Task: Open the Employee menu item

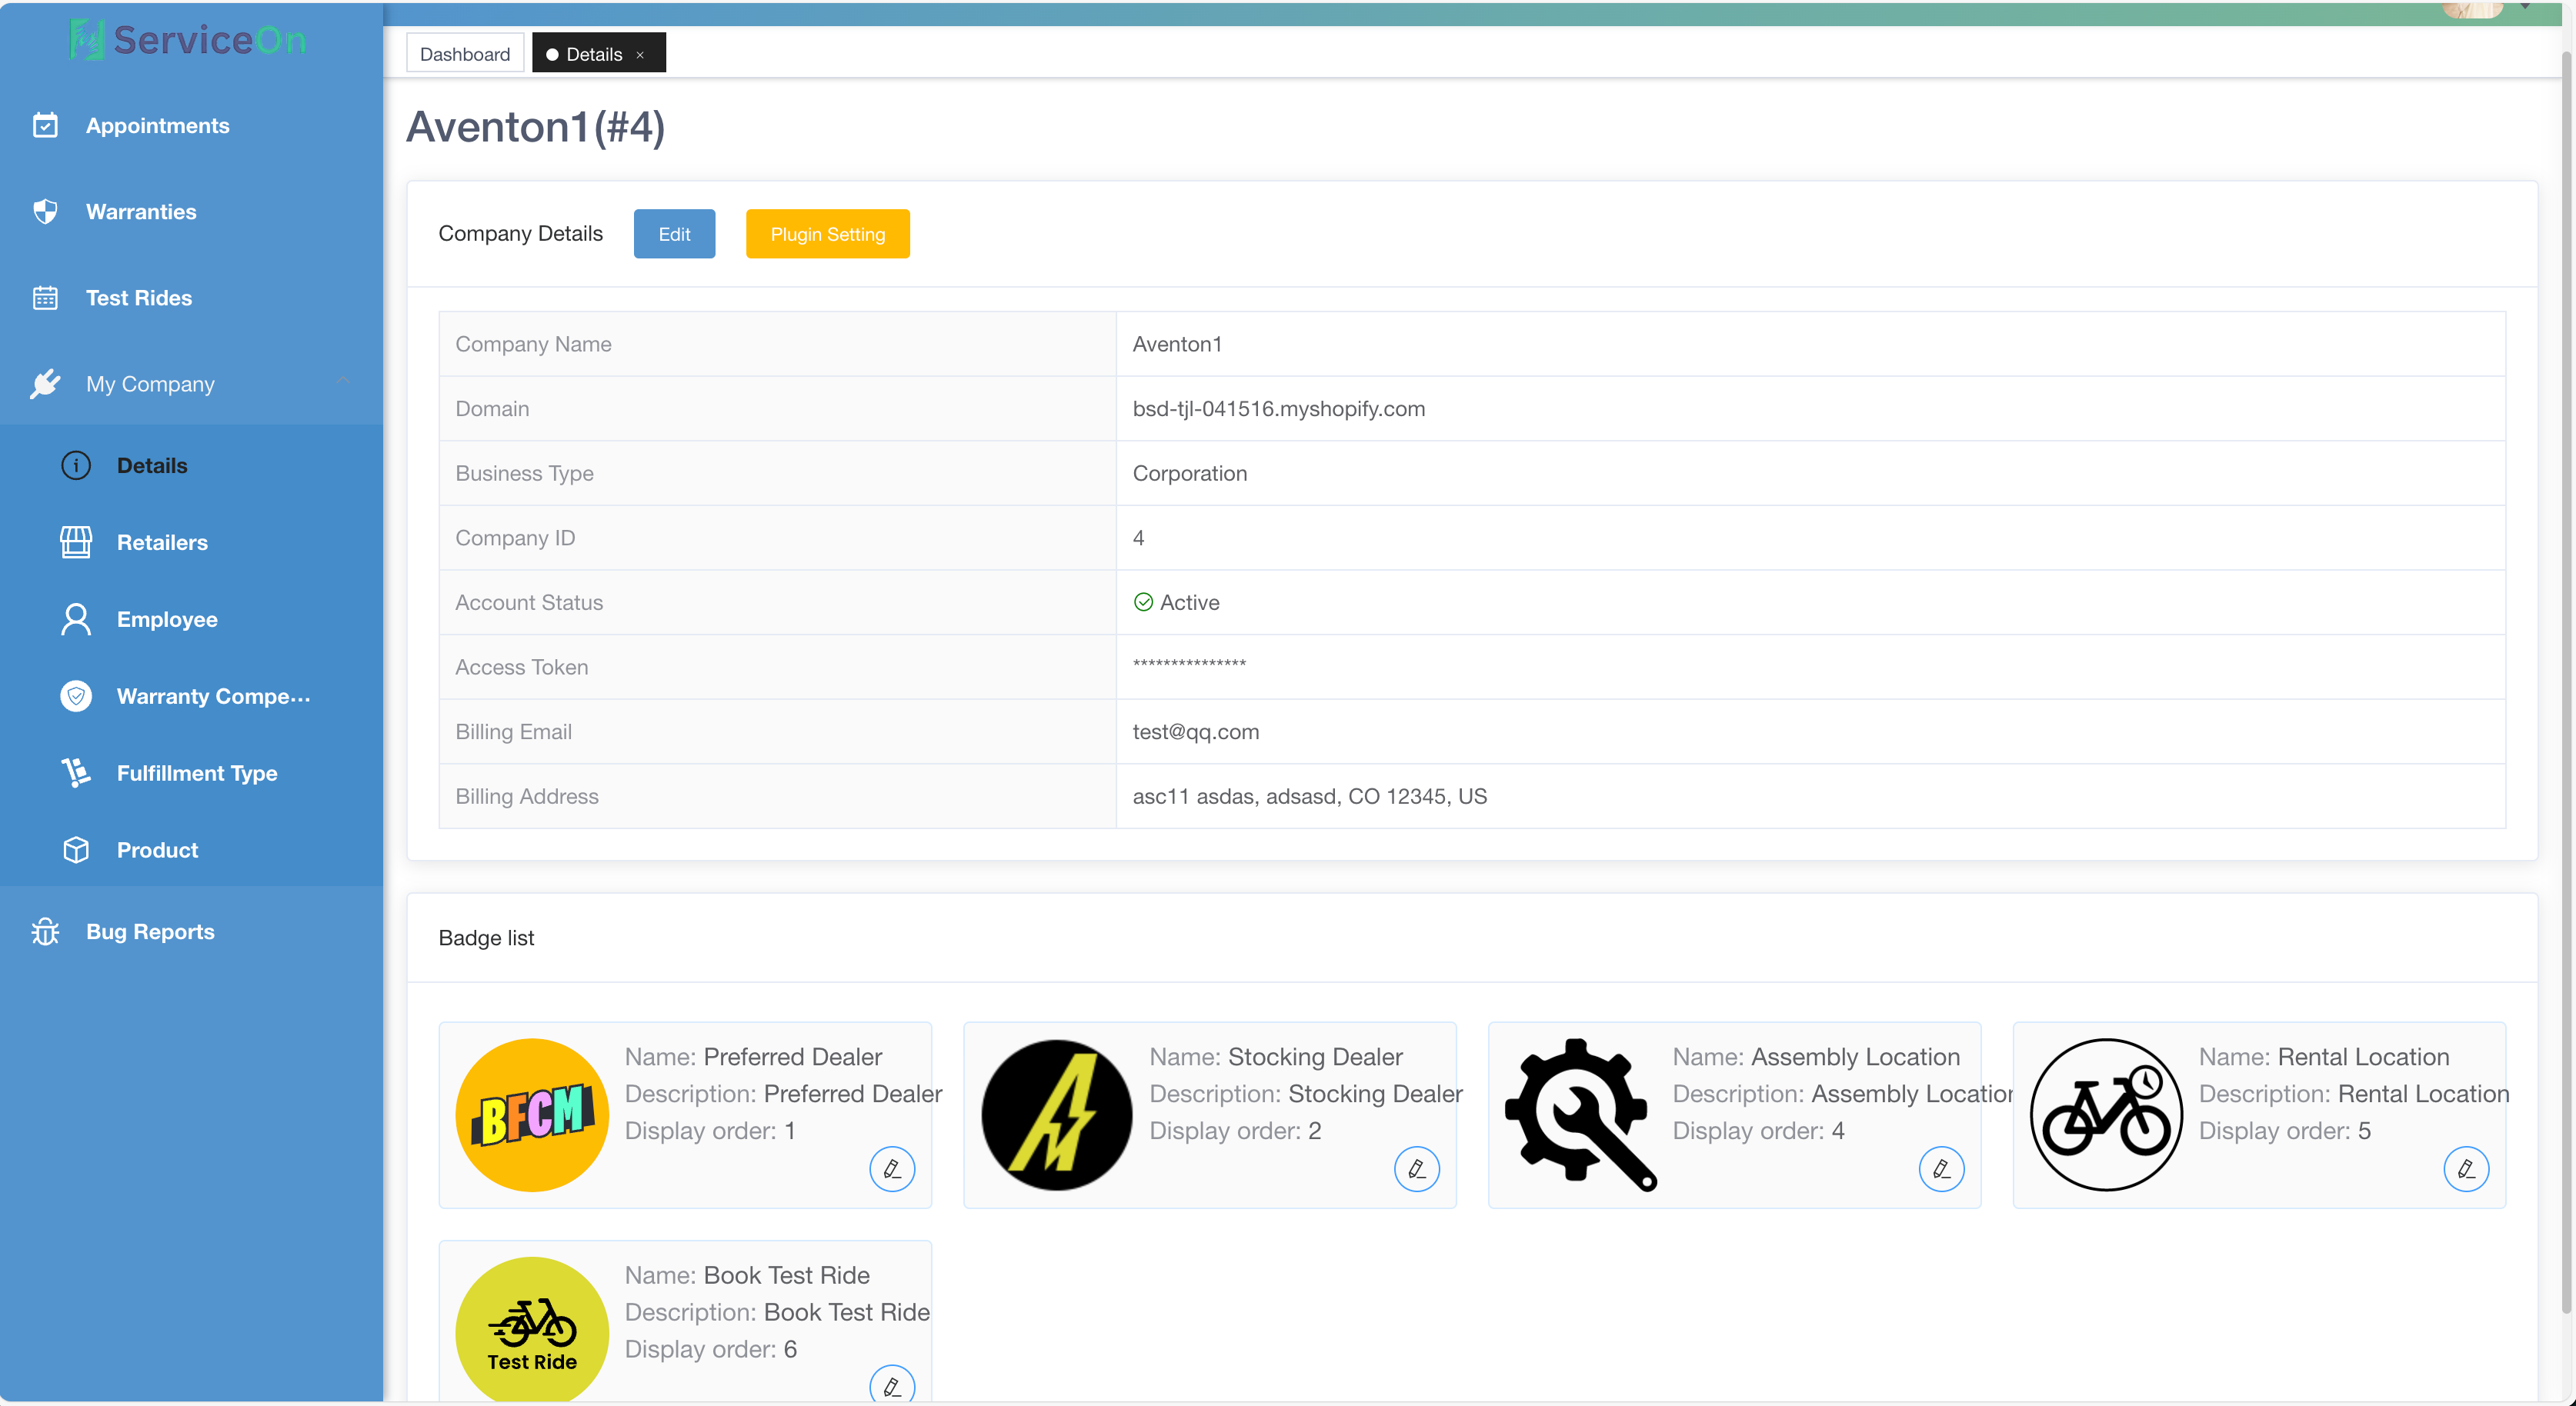Action: tap(166, 619)
